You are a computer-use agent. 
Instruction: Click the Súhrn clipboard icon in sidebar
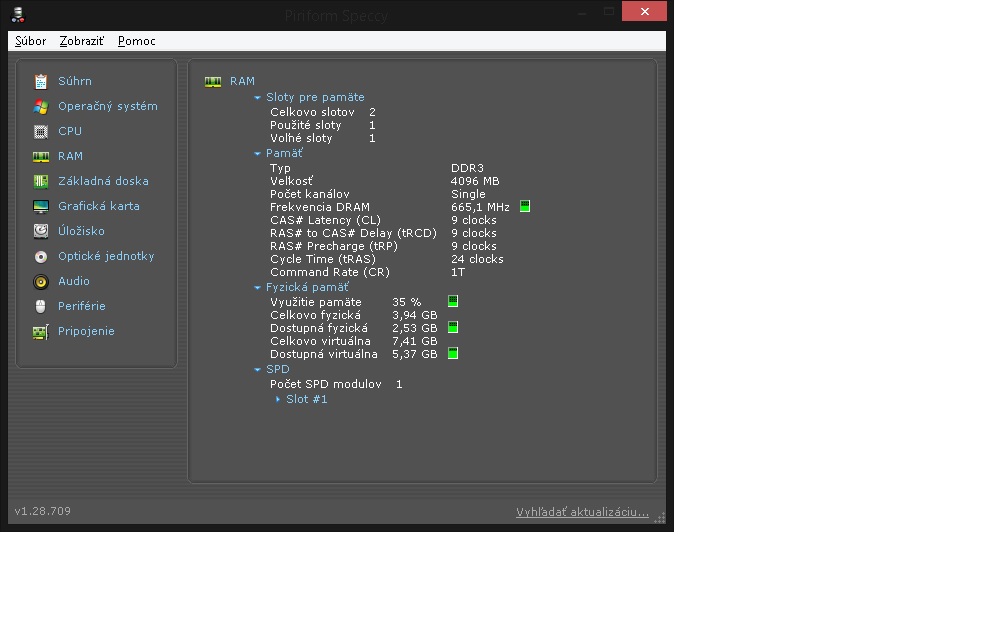pos(40,82)
